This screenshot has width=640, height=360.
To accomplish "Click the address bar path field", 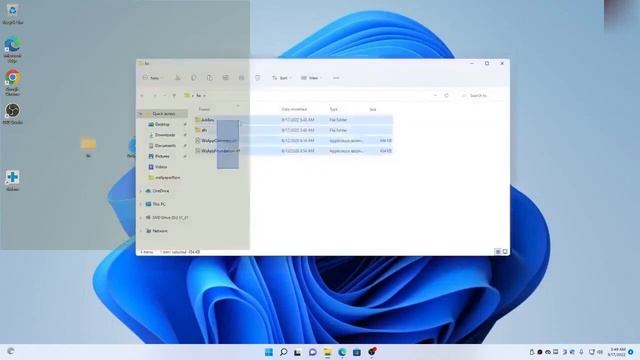I will 310,96.
